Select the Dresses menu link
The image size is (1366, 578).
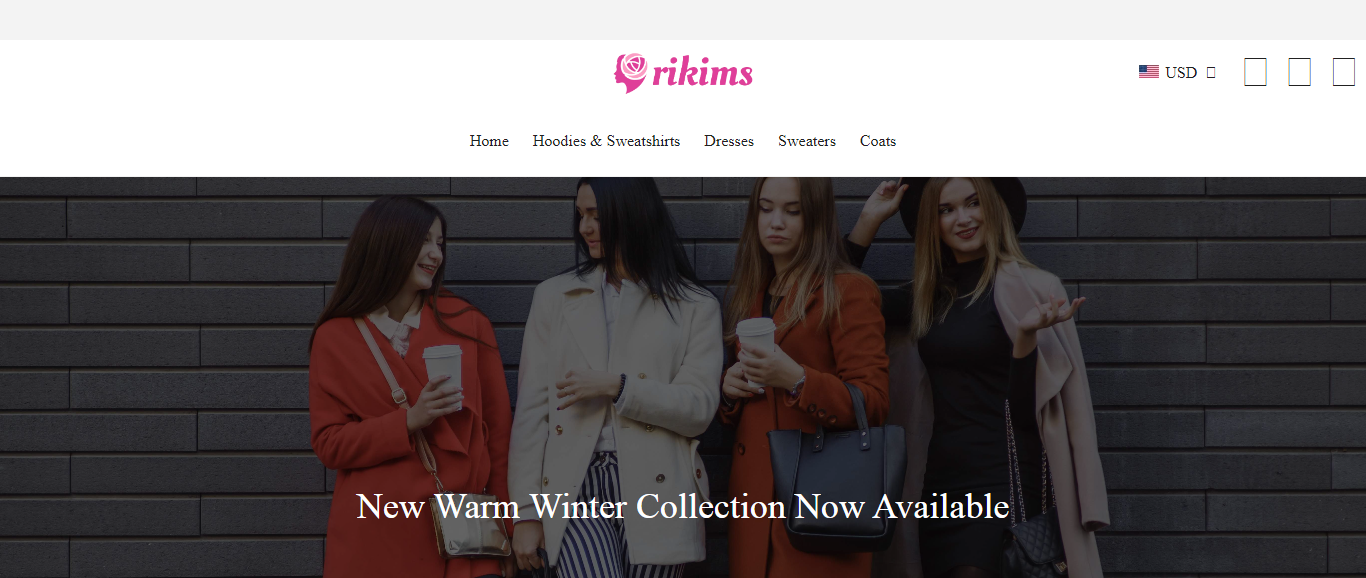[x=729, y=141]
